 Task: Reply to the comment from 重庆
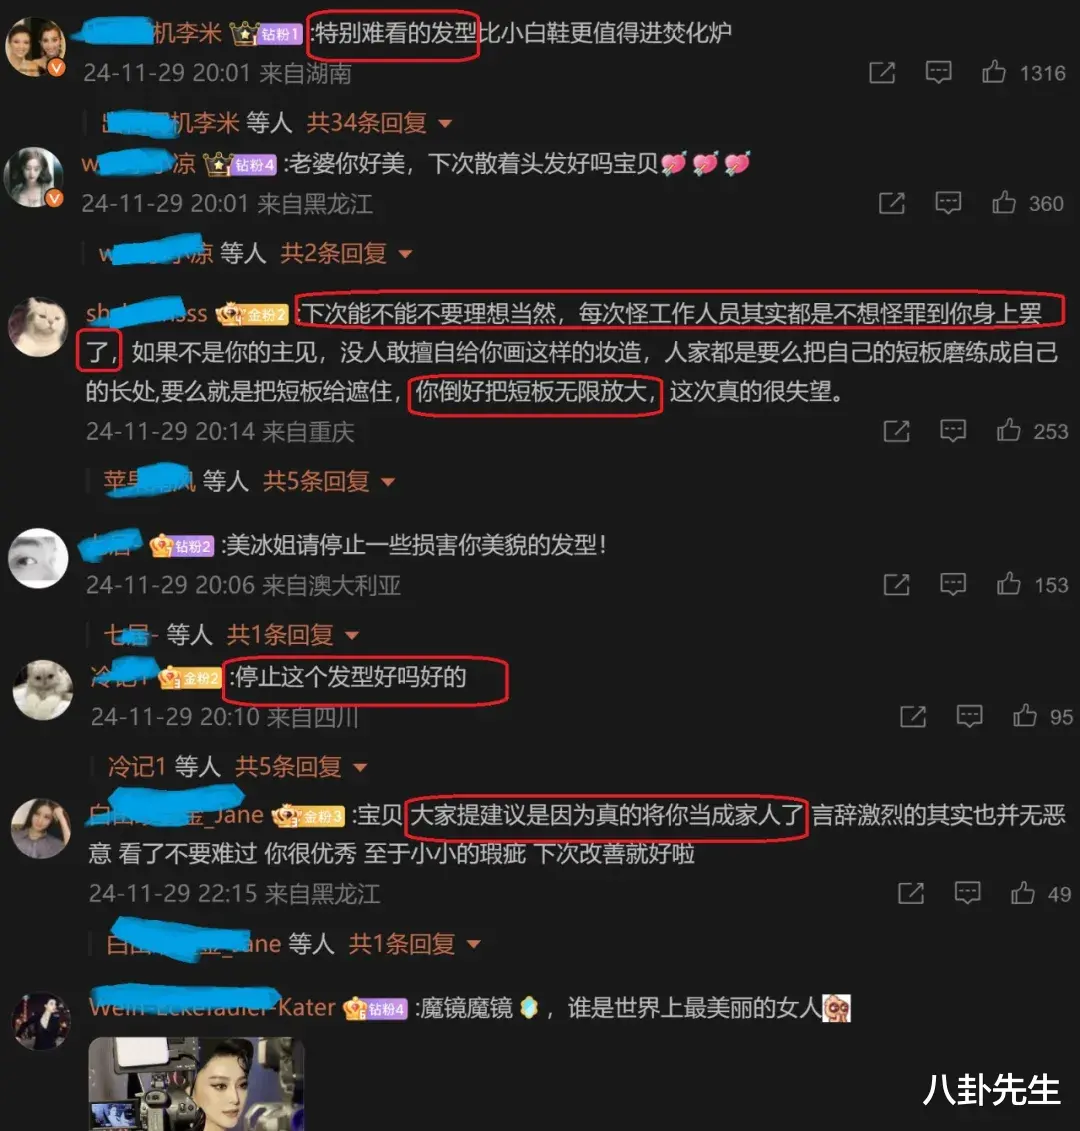click(953, 431)
